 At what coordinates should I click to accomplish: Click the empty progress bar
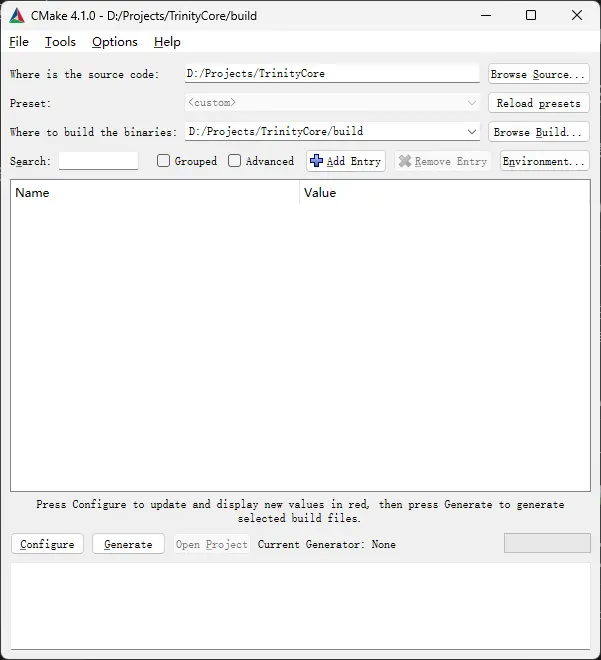(547, 543)
